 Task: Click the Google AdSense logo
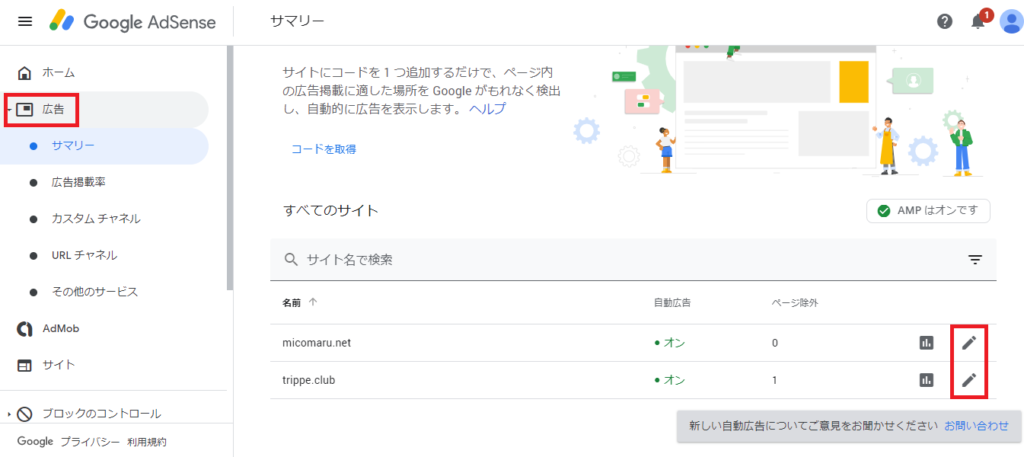tap(132, 22)
